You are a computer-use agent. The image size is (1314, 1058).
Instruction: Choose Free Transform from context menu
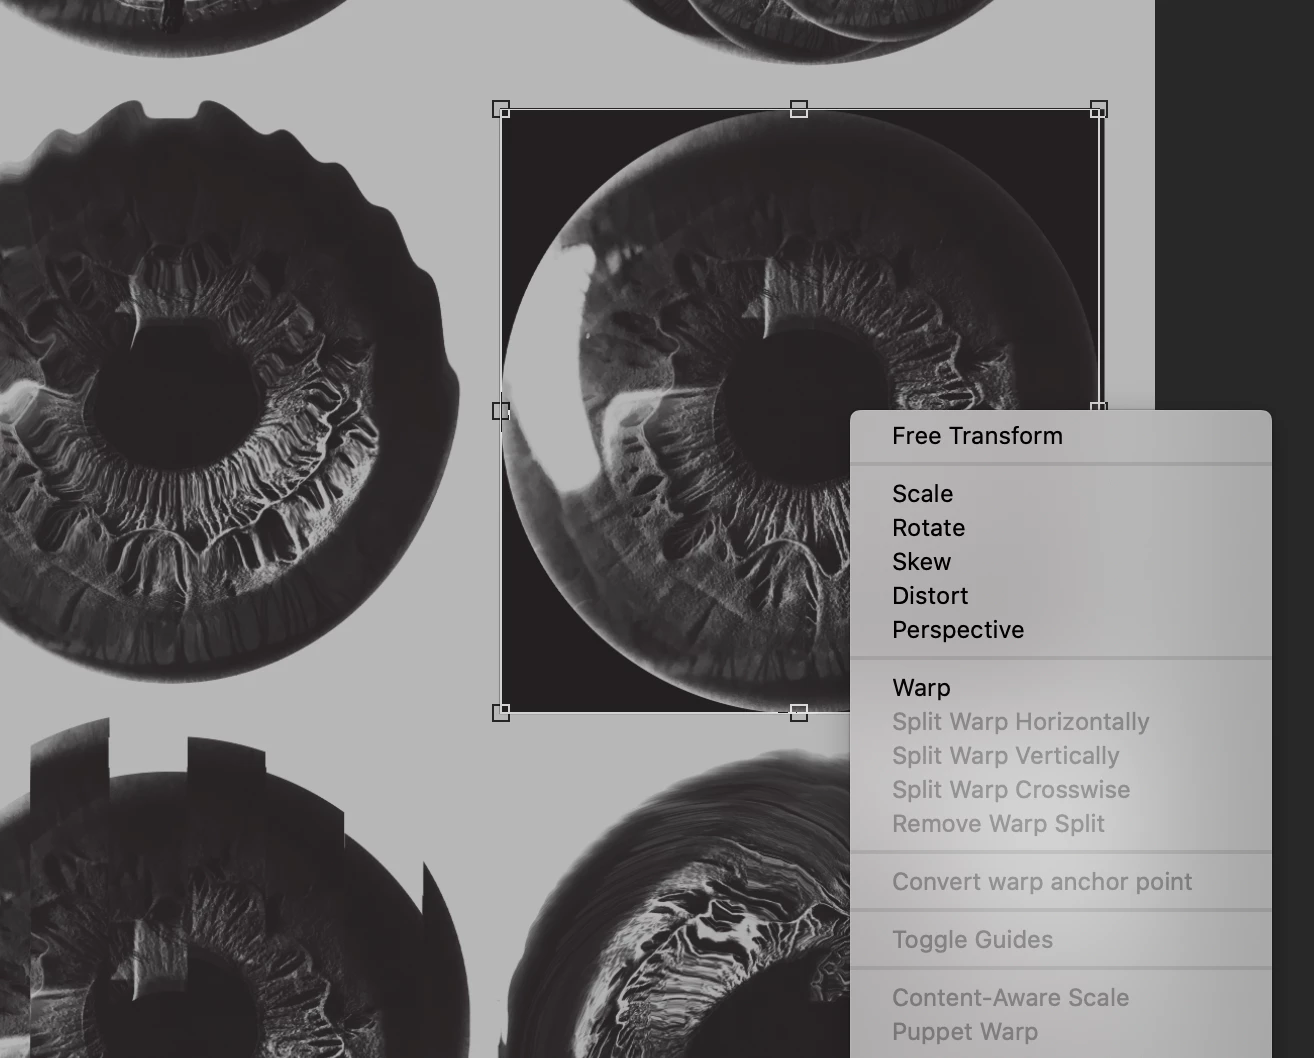click(x=1060, y=436)
